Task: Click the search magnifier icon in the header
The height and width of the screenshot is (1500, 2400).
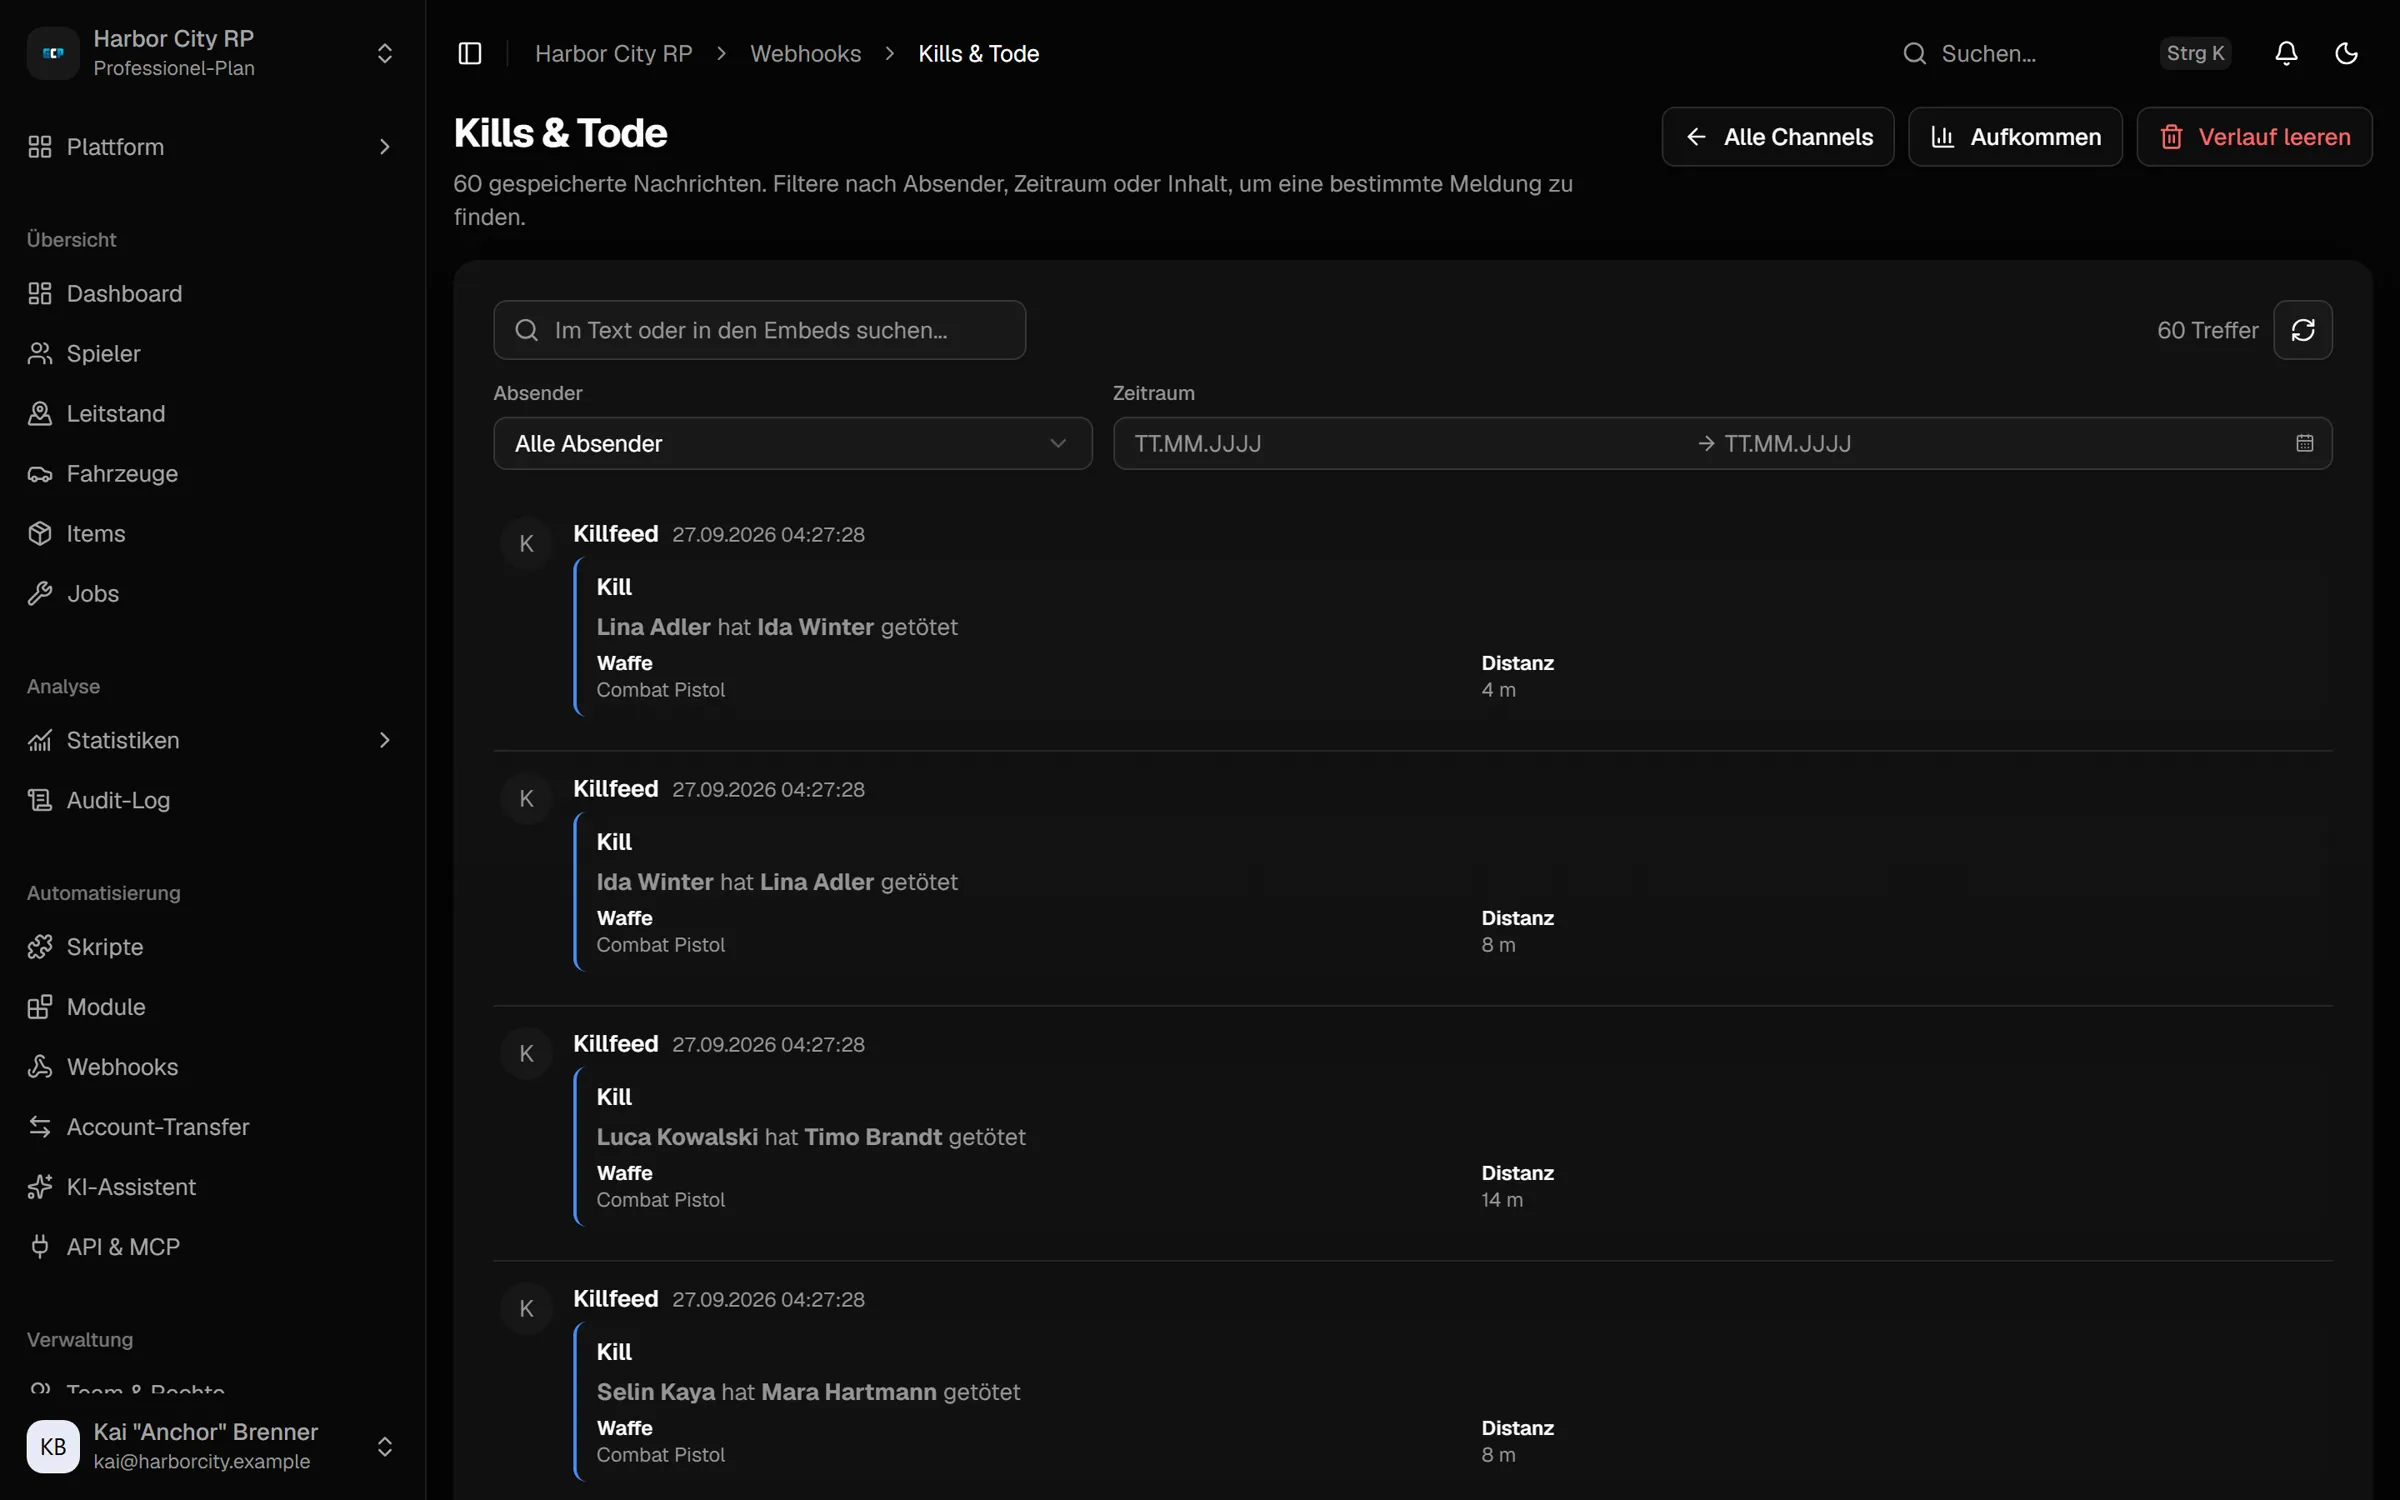Action: pyautogui.click(x=1914, y=53)
